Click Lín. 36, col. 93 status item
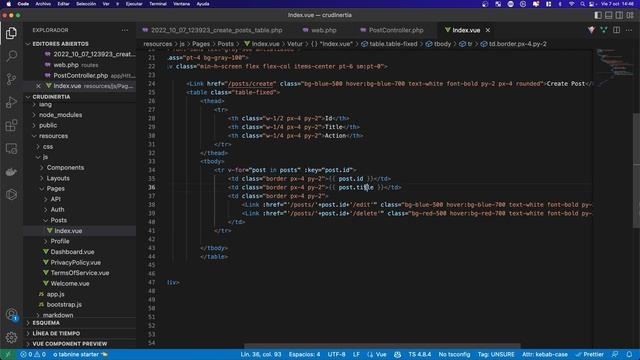Screen dimensions: 640x360 (260, 354)
